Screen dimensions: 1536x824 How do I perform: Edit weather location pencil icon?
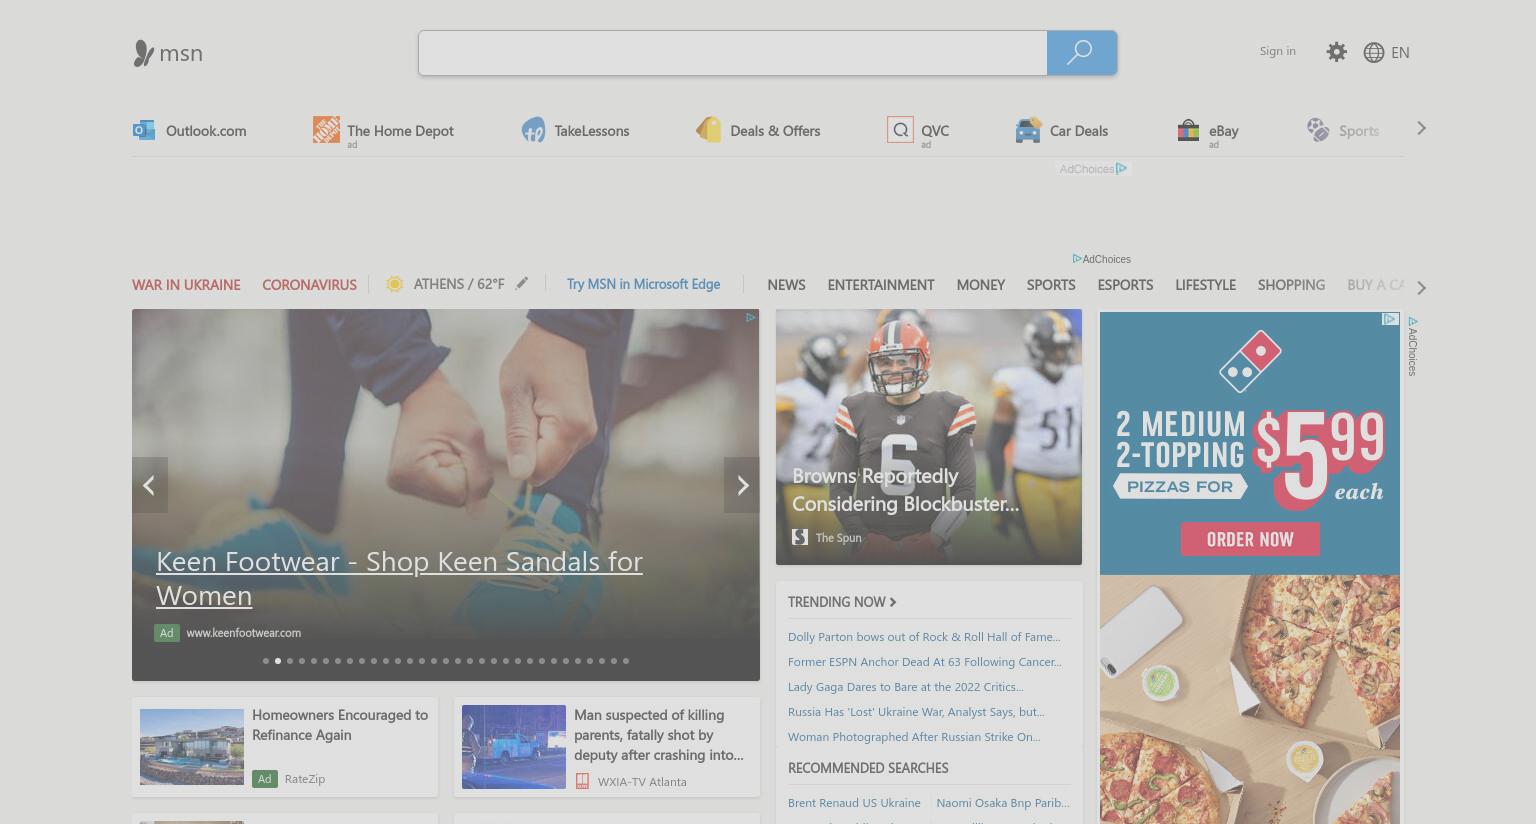[x=522, y=284]
